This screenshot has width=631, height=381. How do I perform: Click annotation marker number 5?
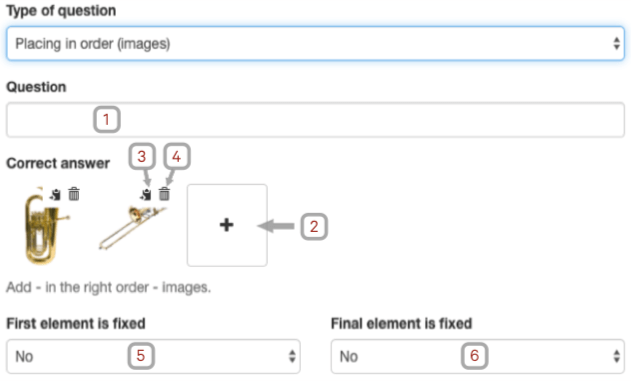pyautogui.click(x=141, y=356)
